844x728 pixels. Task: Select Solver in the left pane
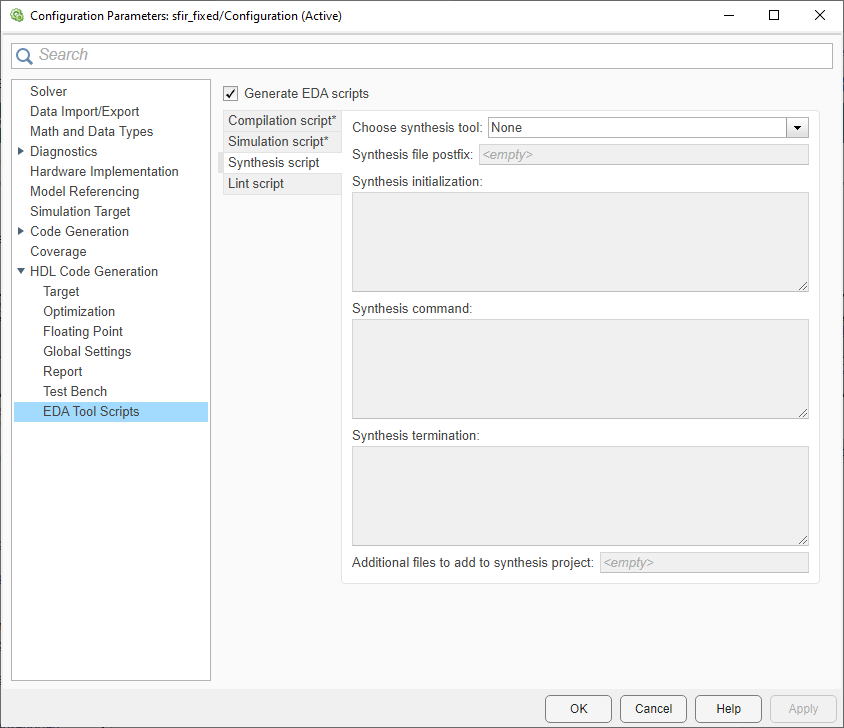(48, 91)
